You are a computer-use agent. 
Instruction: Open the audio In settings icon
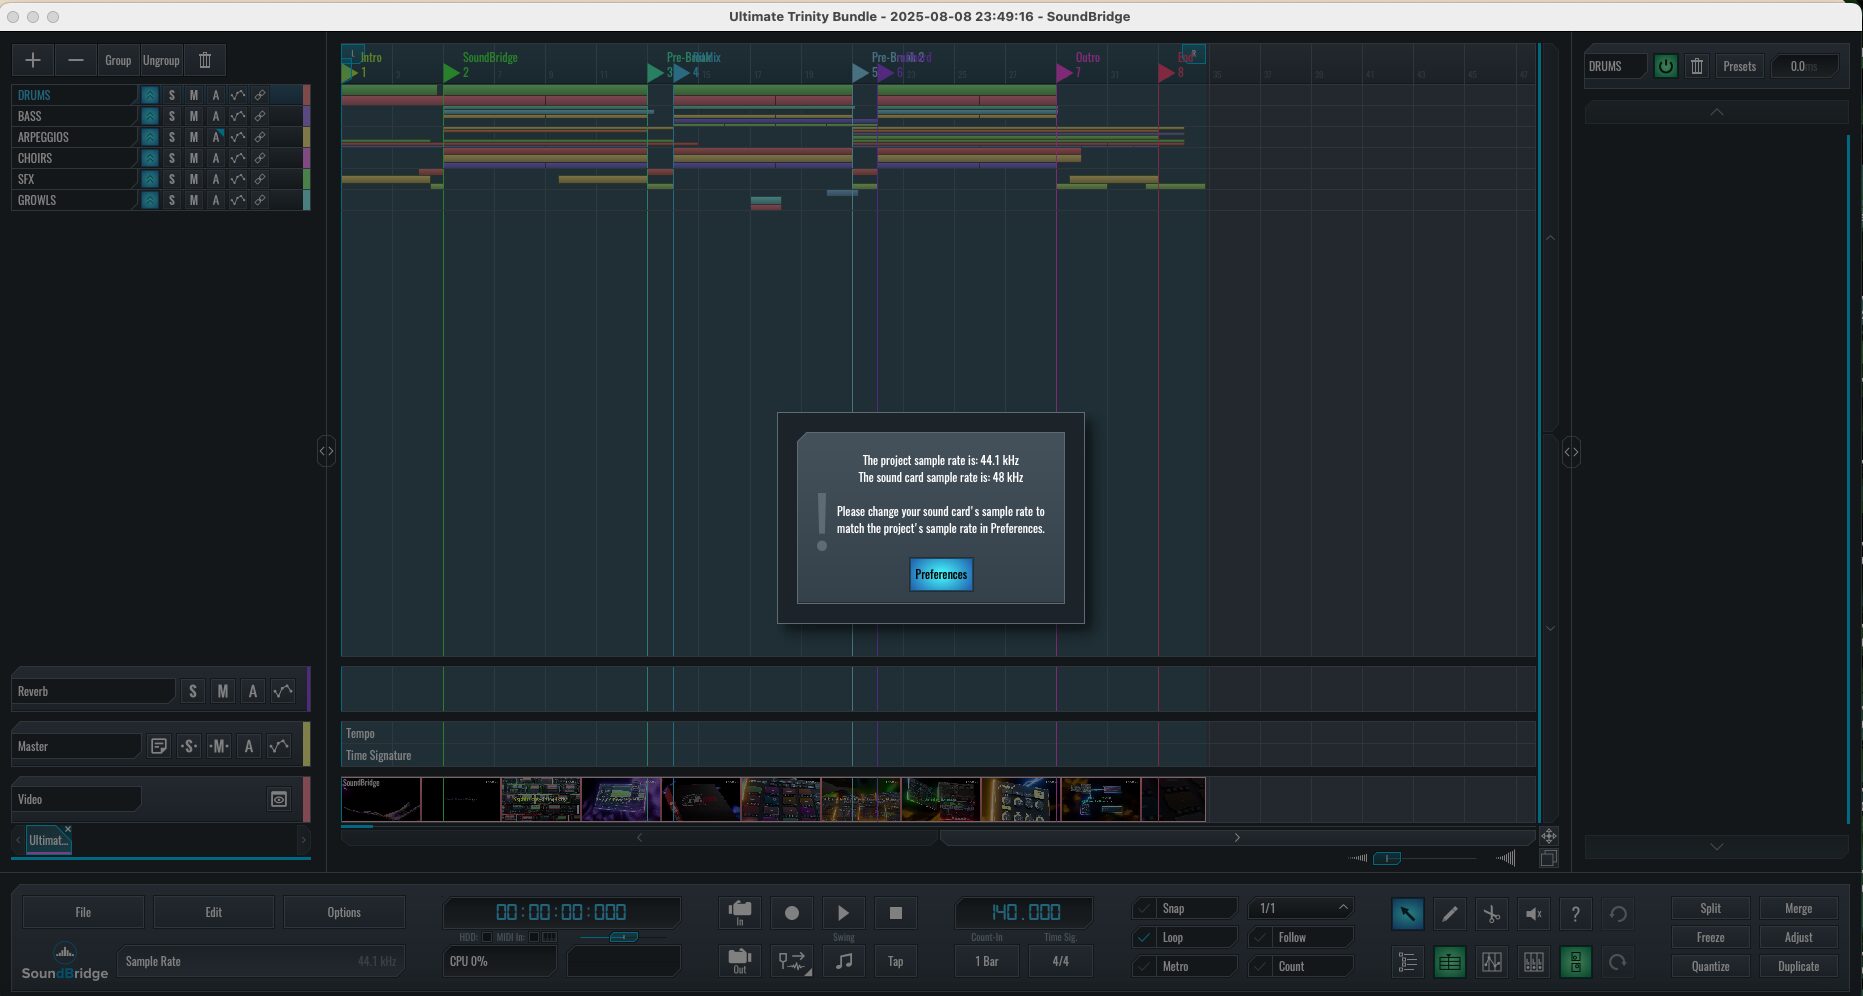point(740,912)
